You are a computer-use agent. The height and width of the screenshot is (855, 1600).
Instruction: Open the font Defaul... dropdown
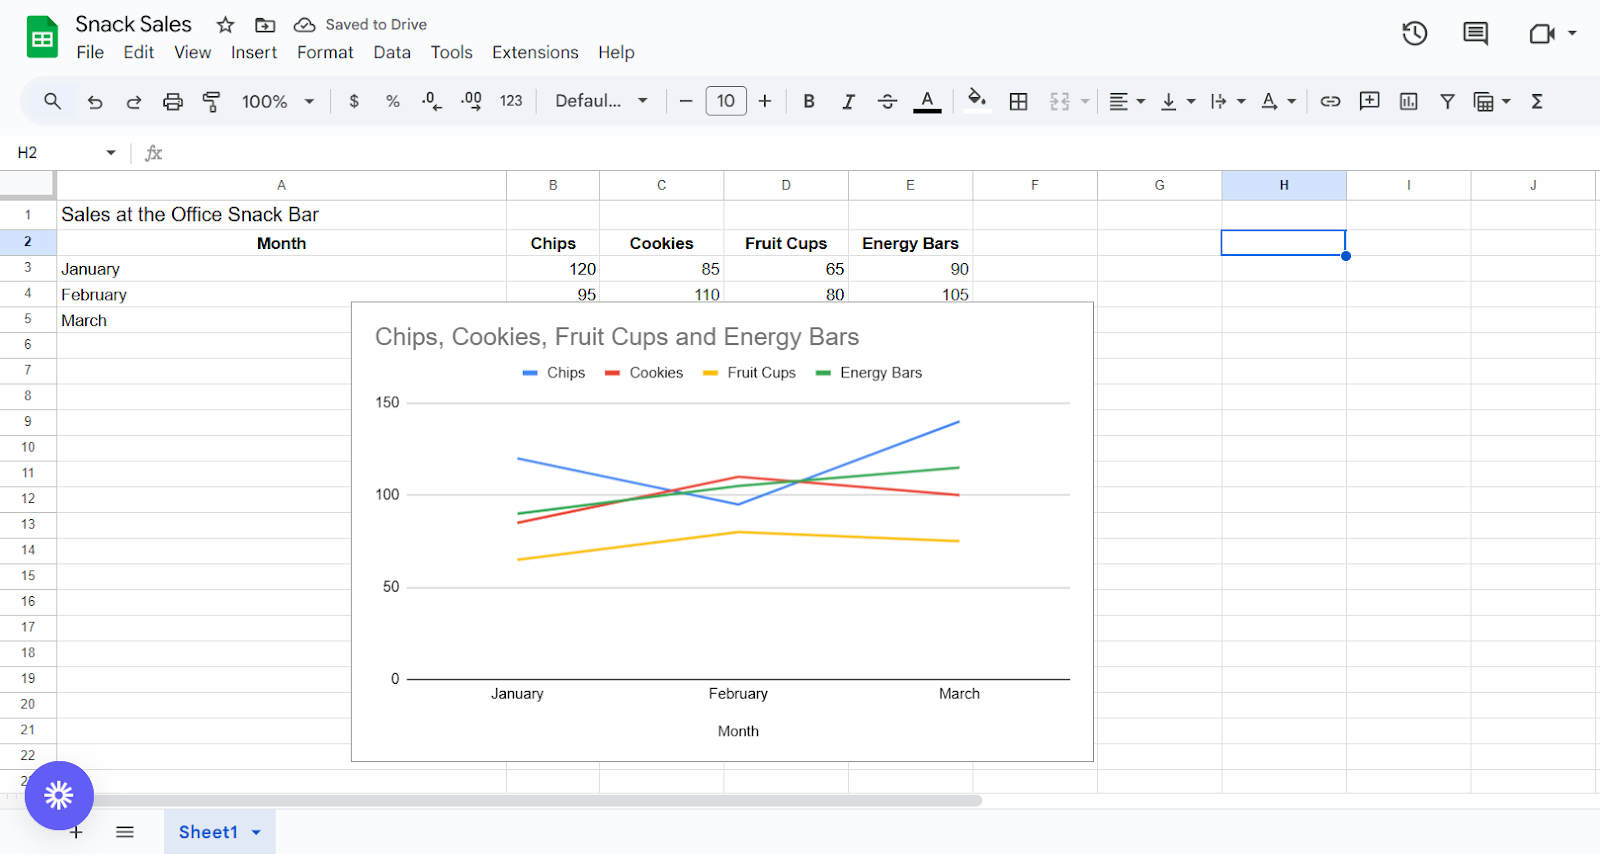point(602,101)
